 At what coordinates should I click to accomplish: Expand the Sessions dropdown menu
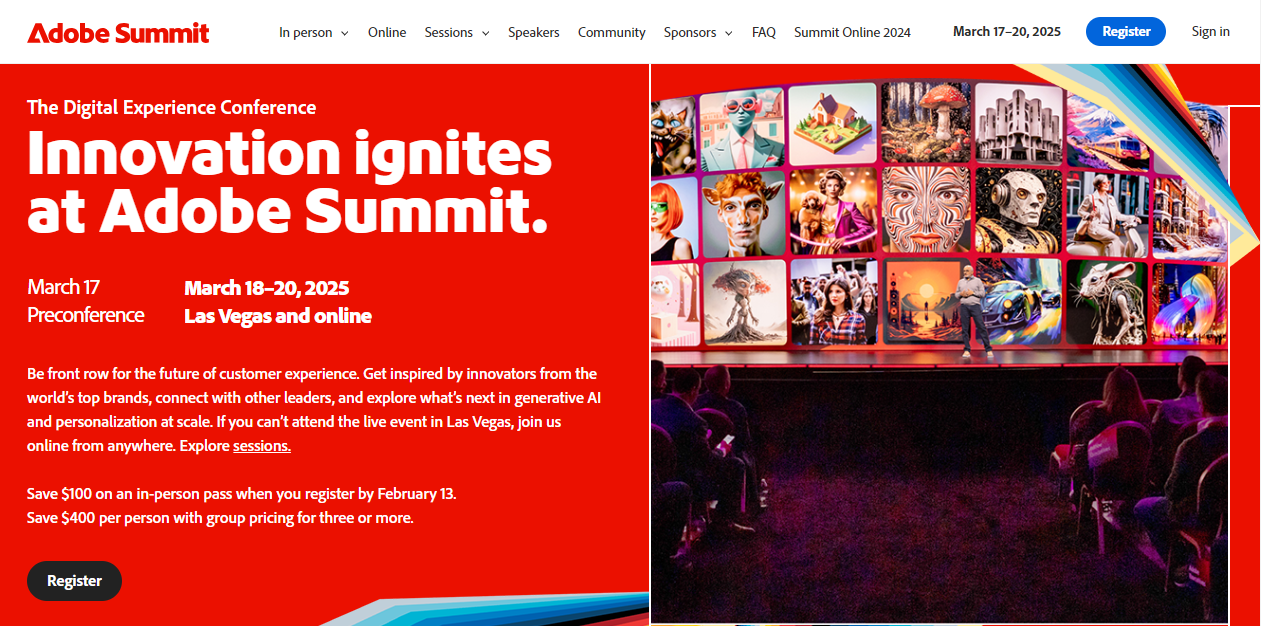[457, 32]
